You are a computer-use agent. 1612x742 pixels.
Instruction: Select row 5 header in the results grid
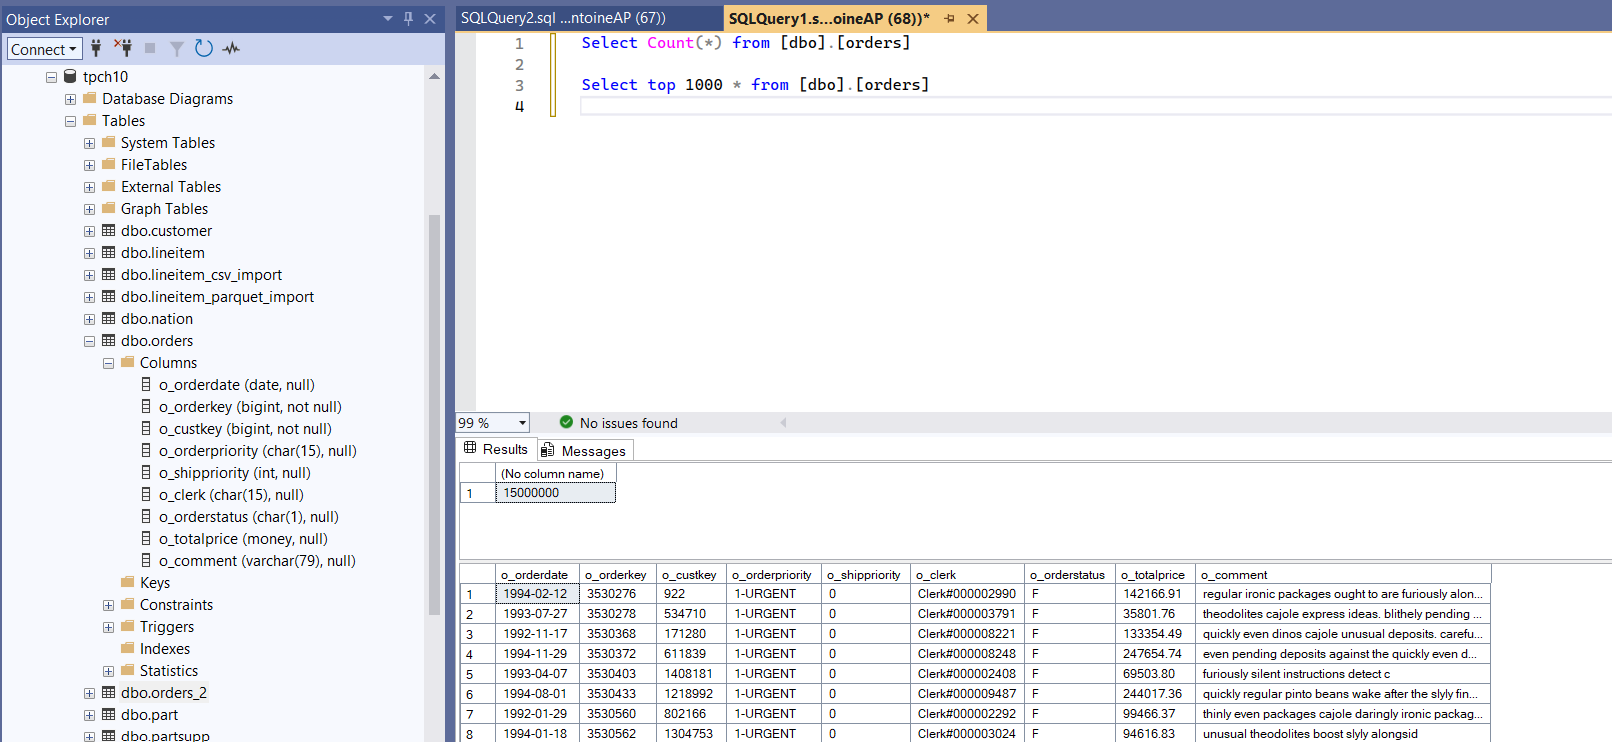coord(477,674)
